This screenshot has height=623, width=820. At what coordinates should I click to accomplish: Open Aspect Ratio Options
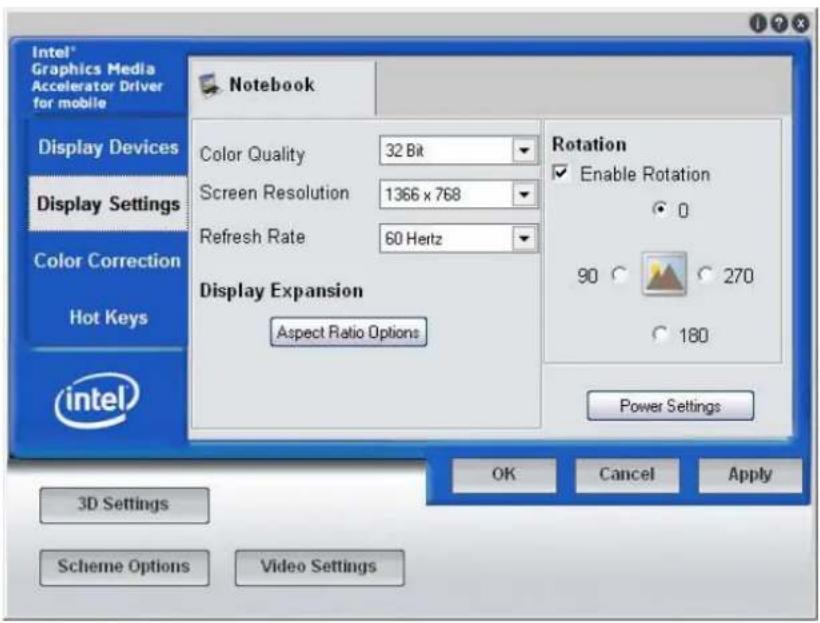(x=348, y=332)
